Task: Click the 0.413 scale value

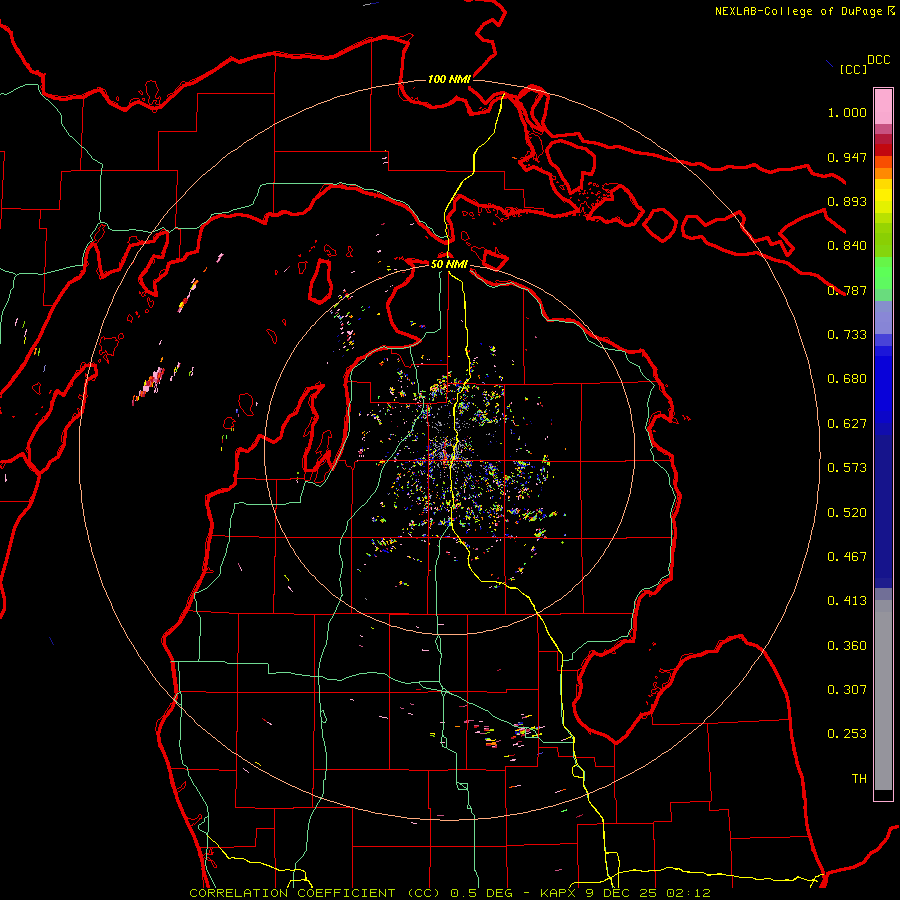Action: [847, 601]
